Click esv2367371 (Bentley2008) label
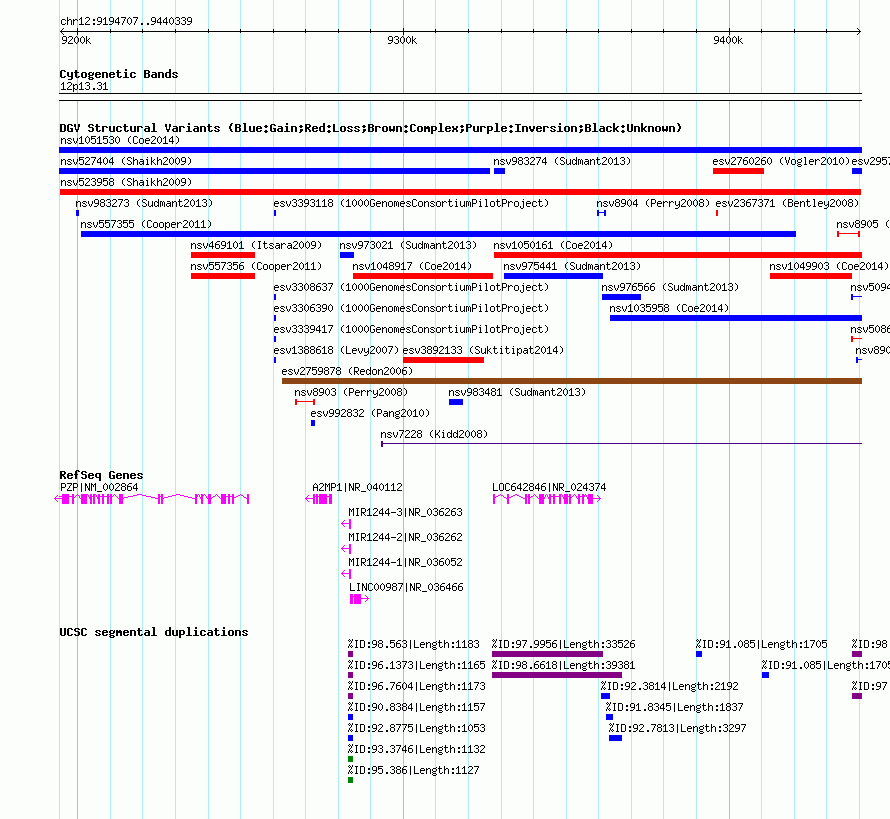 (x=787, y=203)
